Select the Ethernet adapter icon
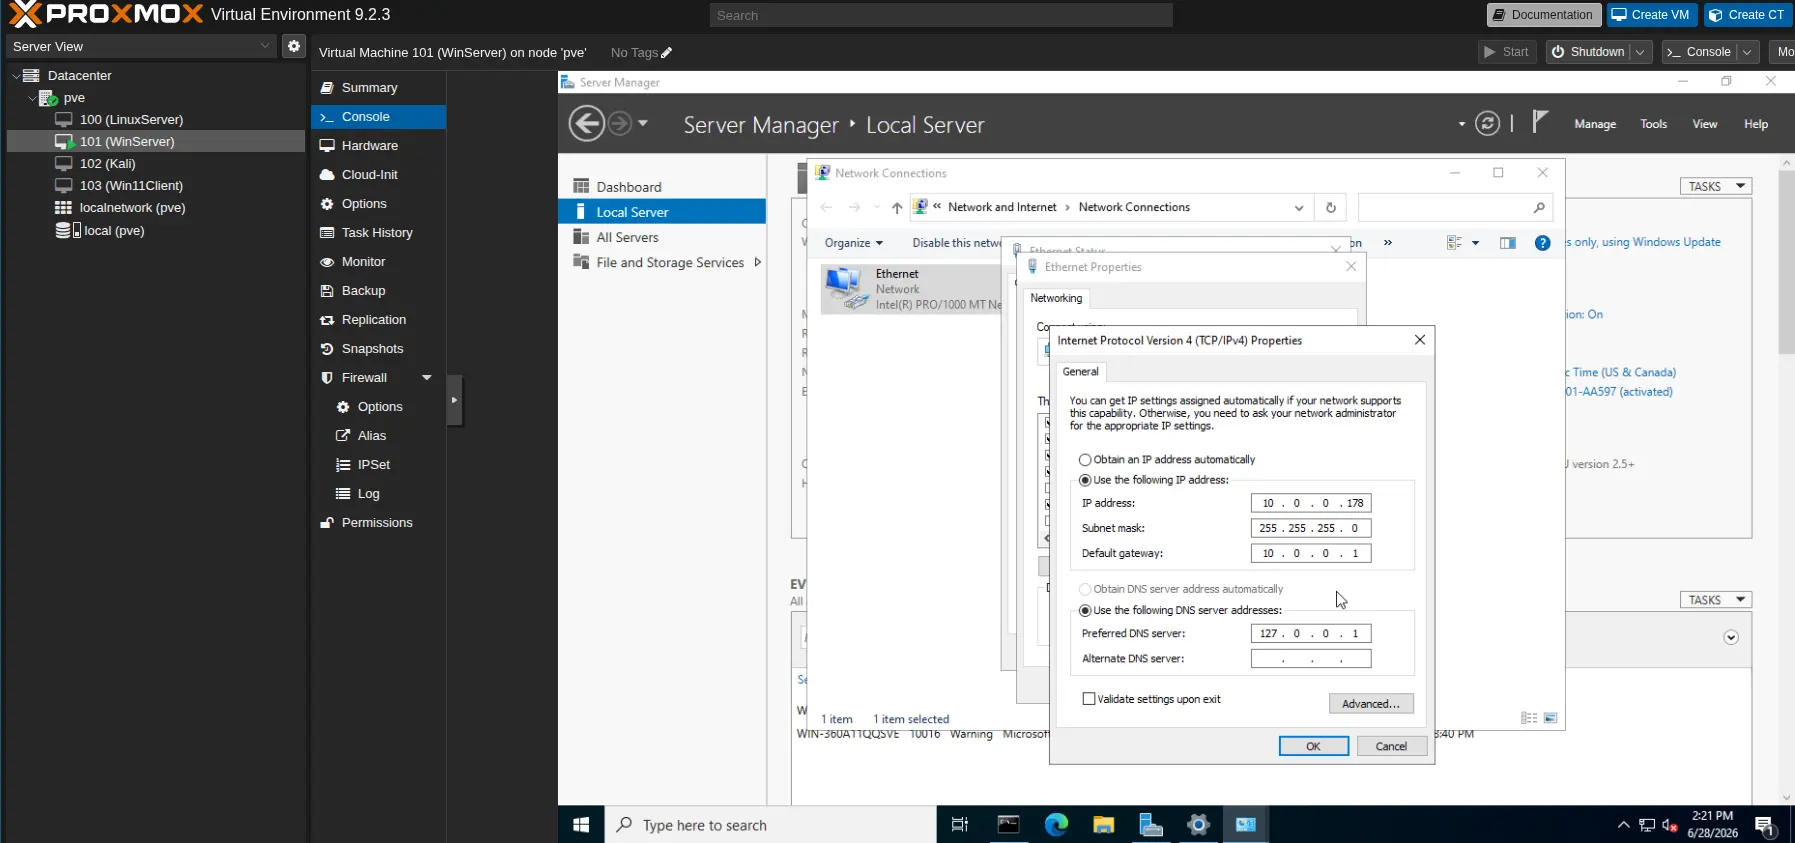The height and width of the screenshot is (843, 1795). [x=845, y=288]
